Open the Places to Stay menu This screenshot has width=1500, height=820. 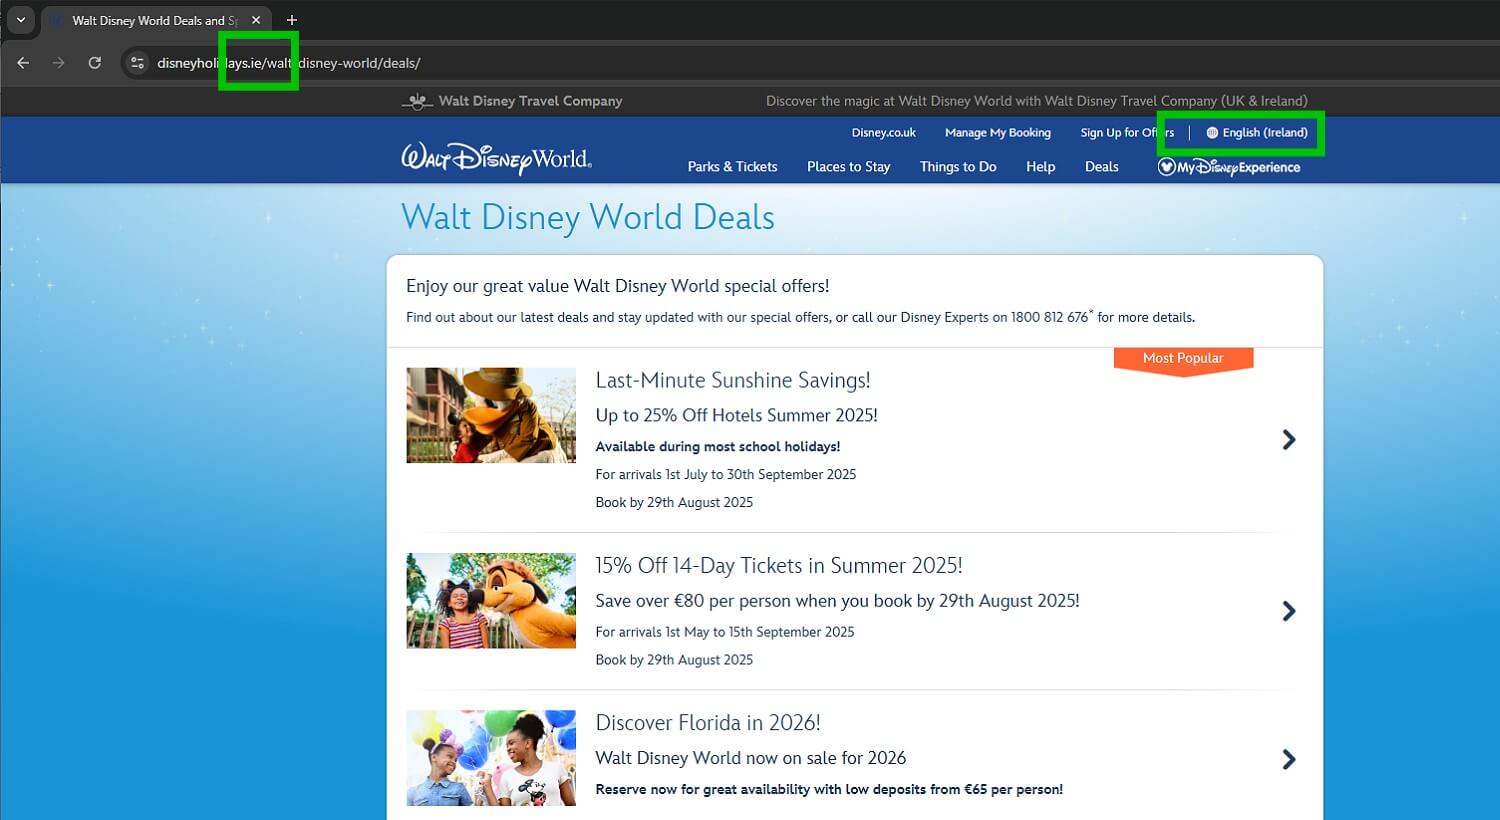[848, 167]
